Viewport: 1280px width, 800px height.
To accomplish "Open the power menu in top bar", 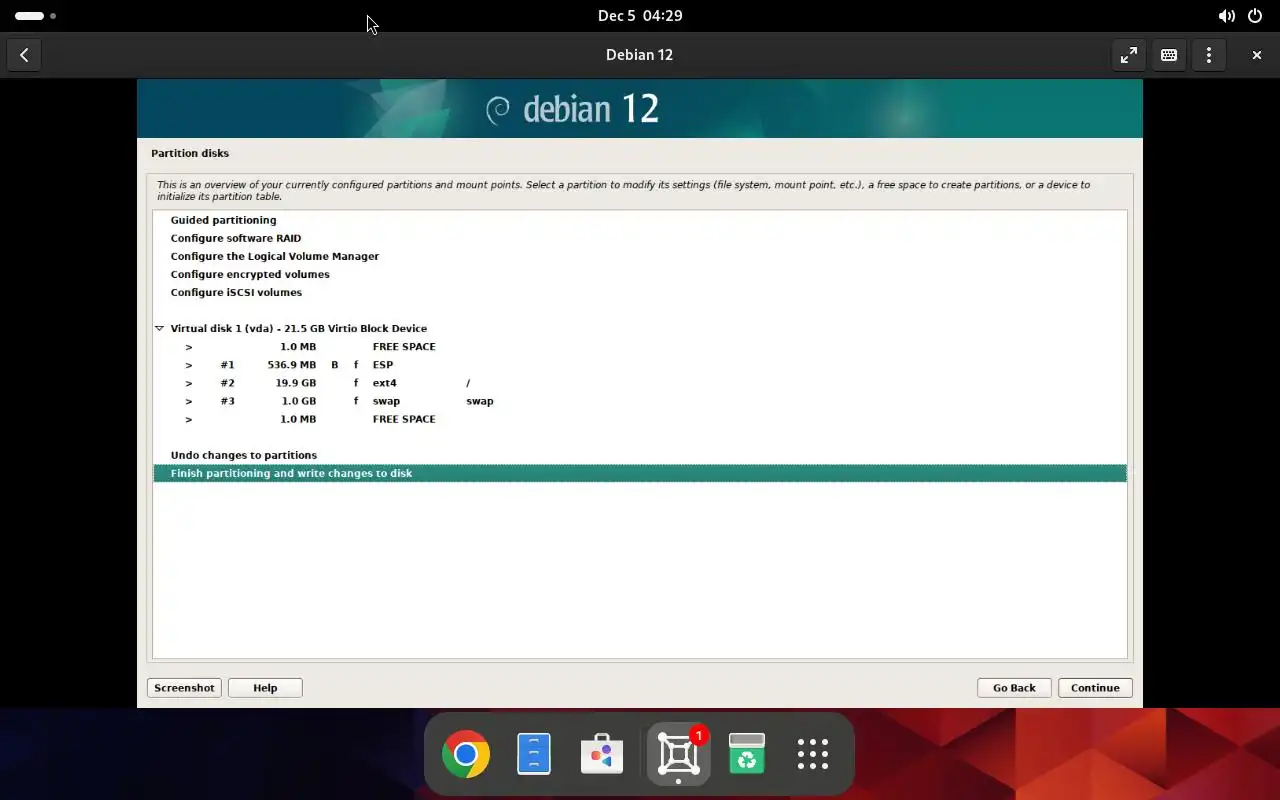I will pyautogui.click(x=1255, y=16).
